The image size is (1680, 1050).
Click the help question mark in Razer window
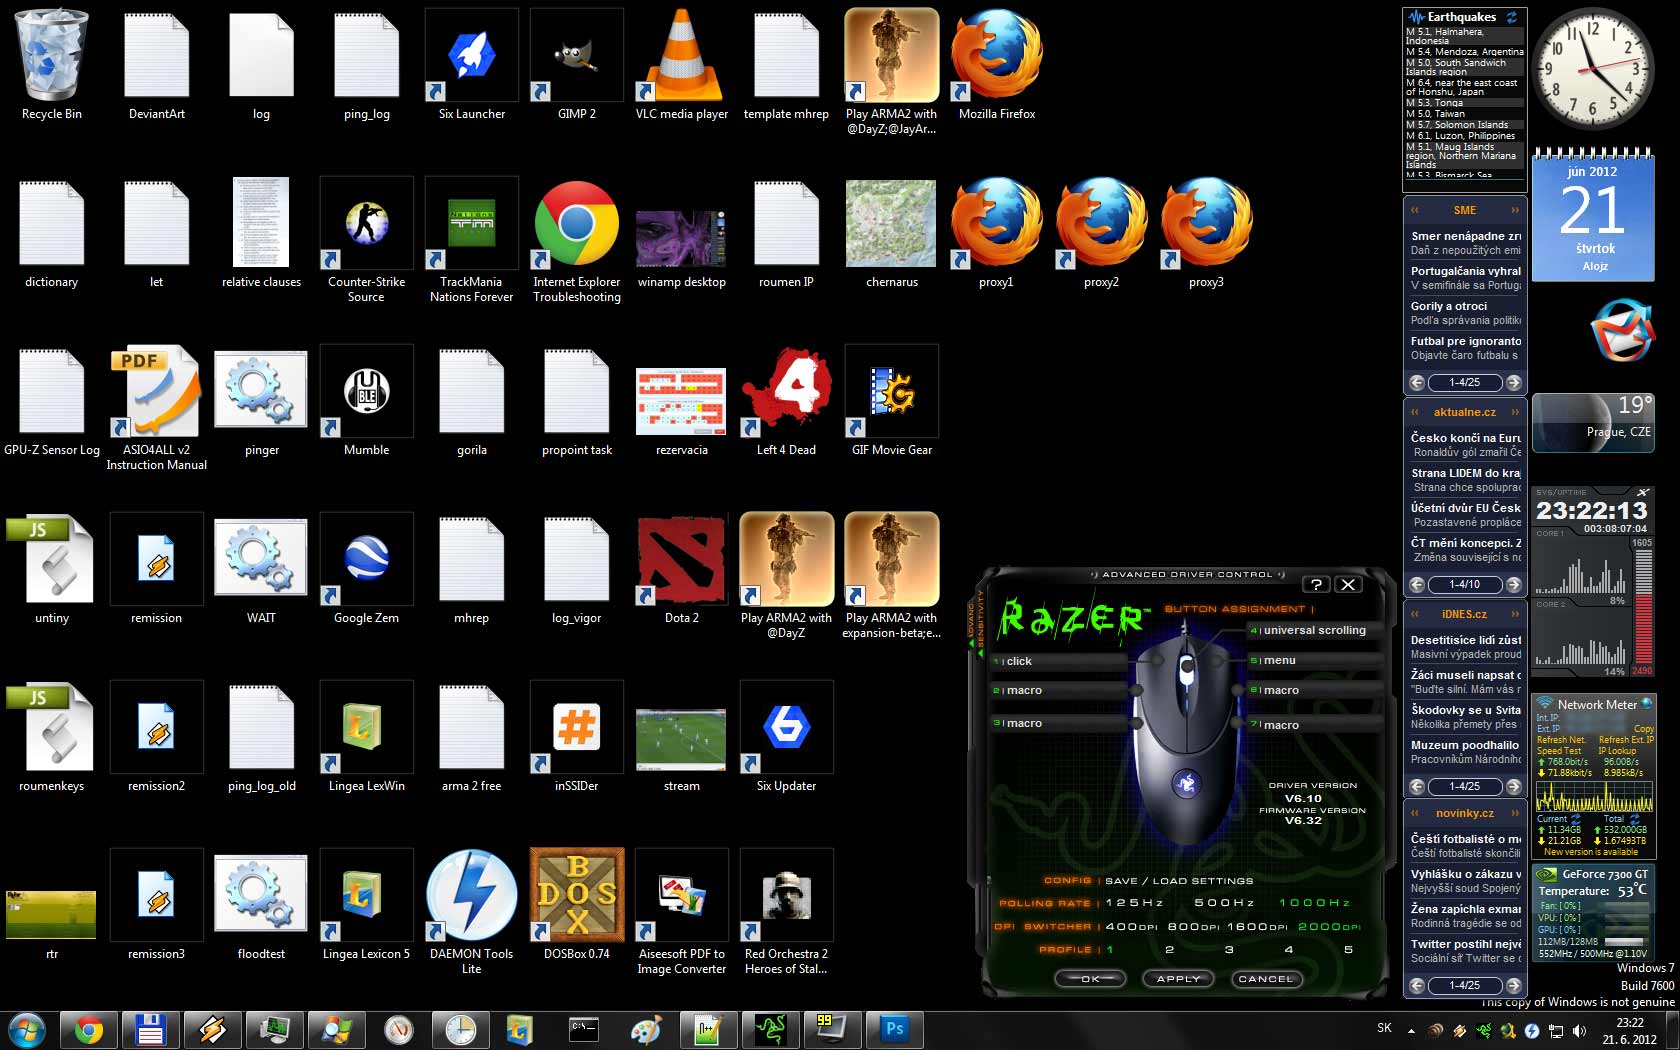[x=1316, y=584]
